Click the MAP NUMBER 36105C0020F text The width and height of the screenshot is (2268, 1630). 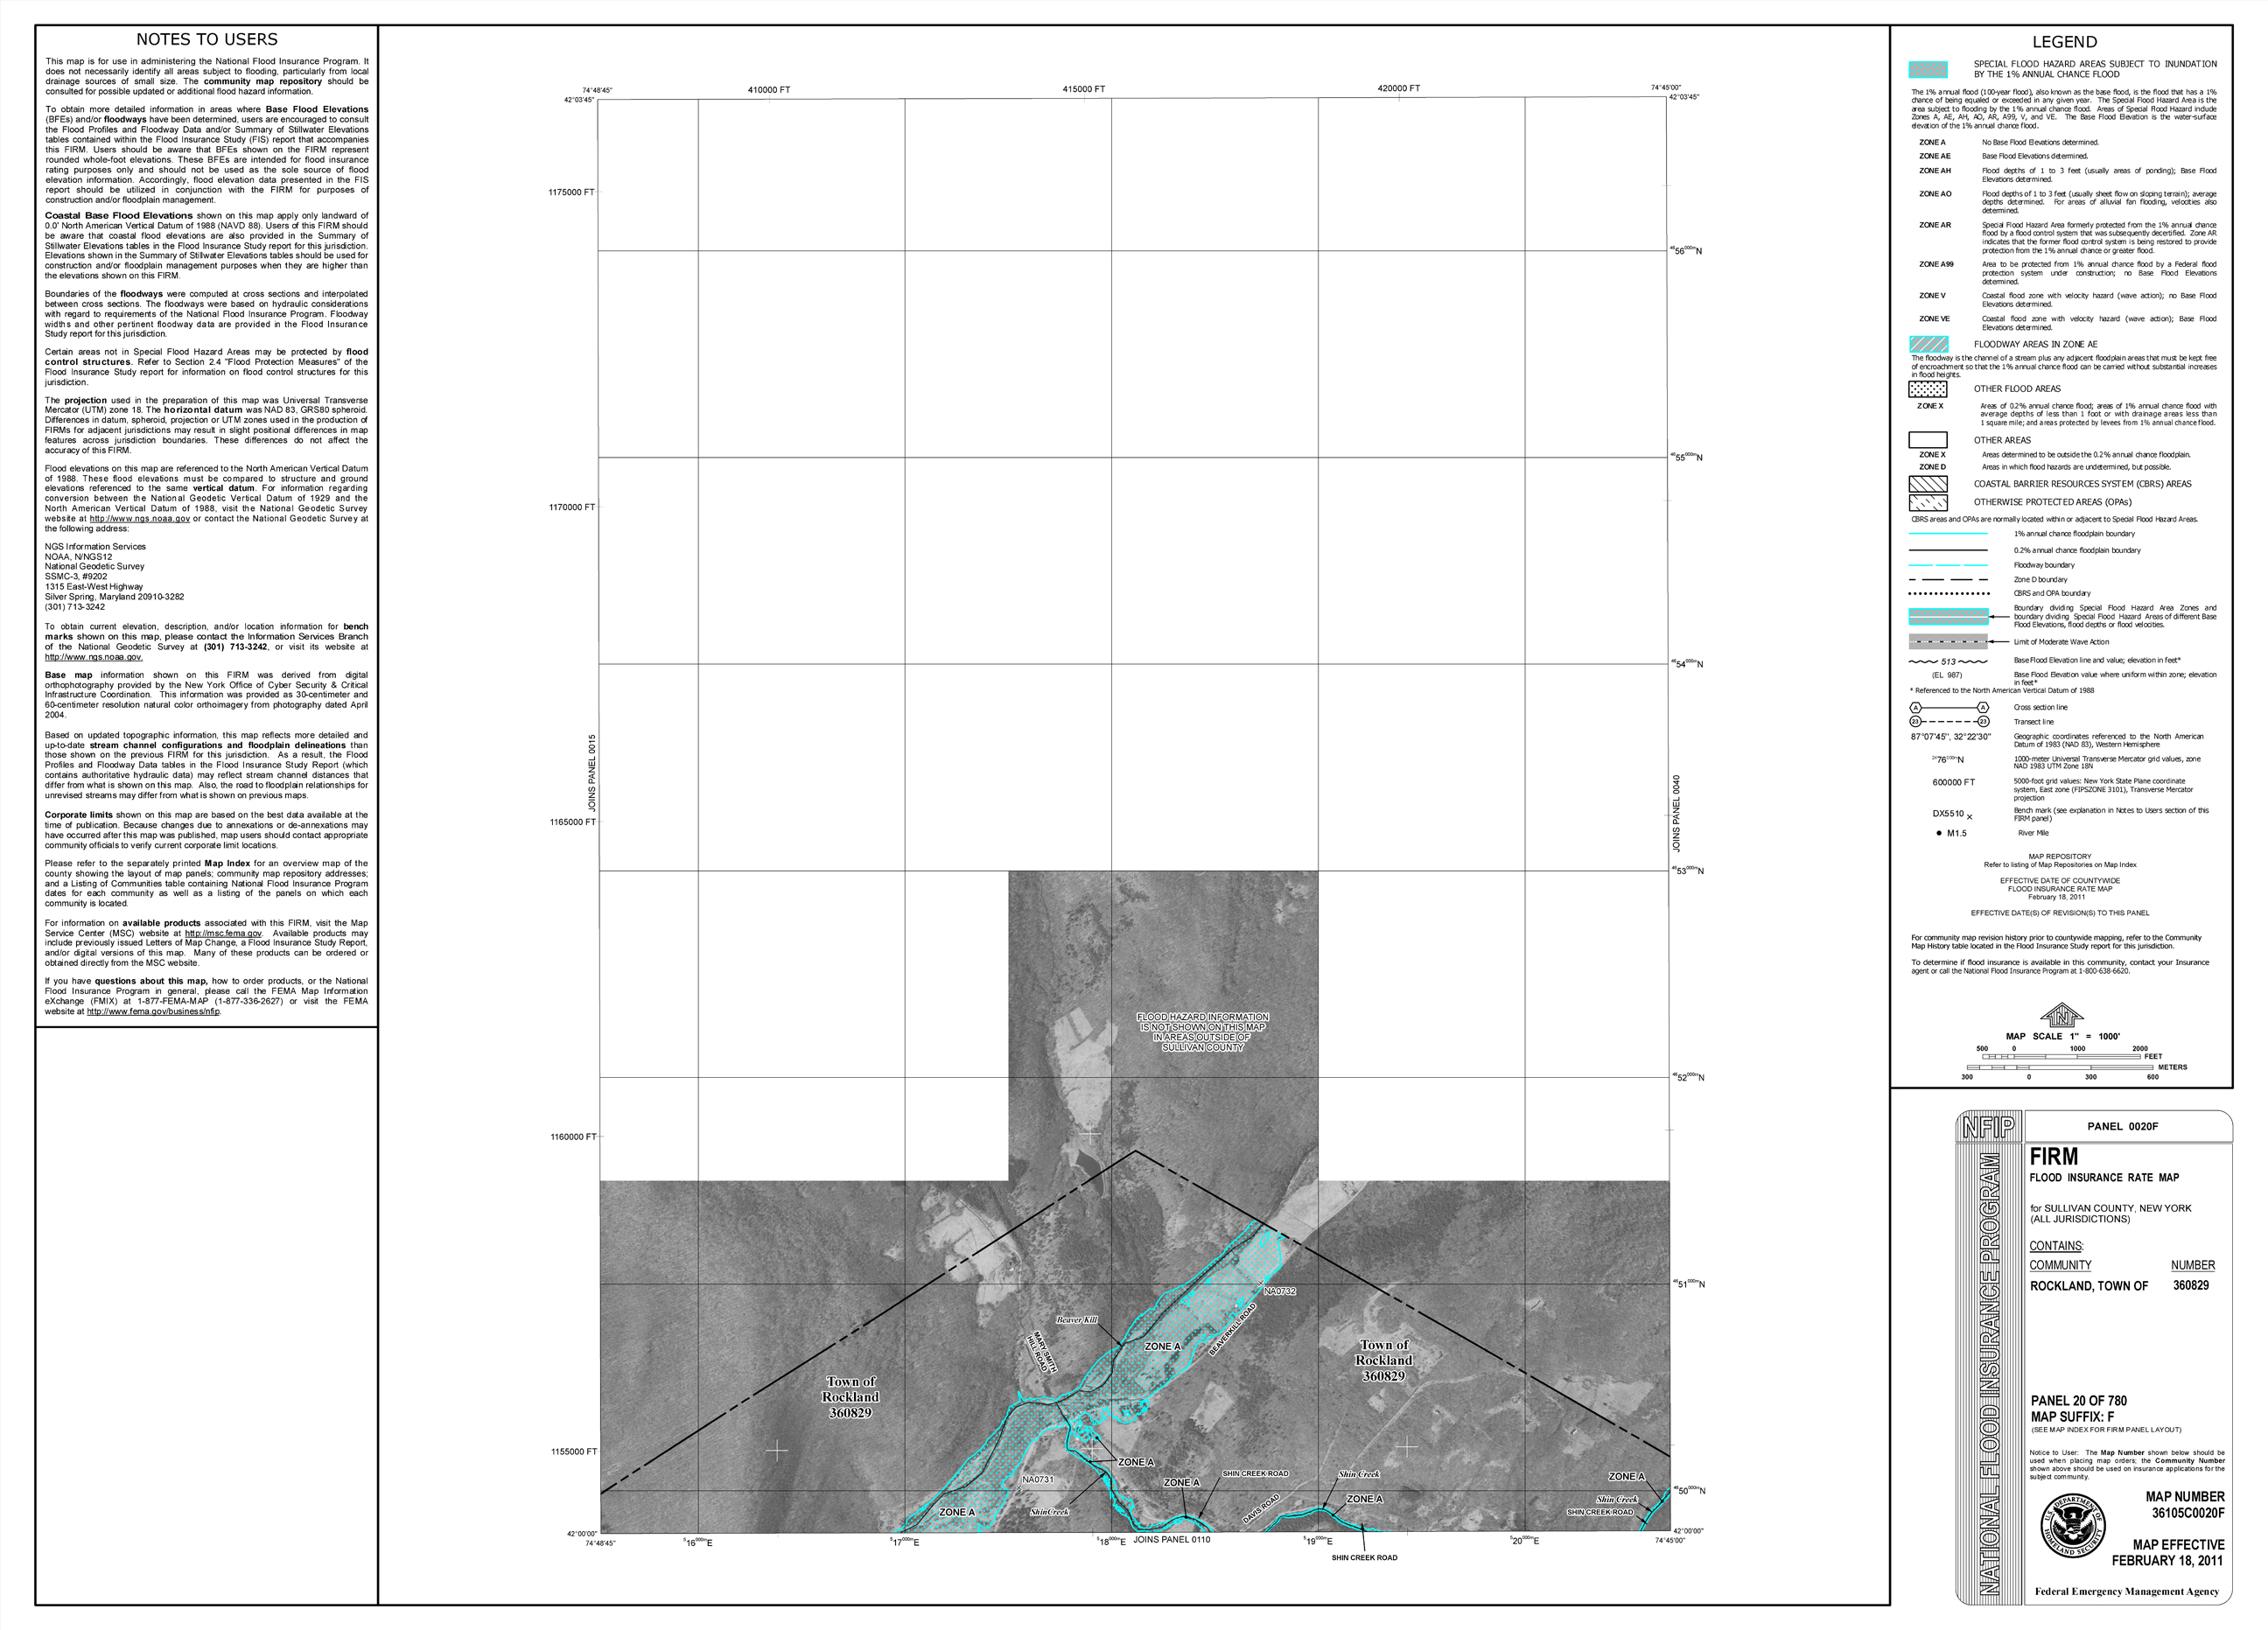pos(2185,1505)
